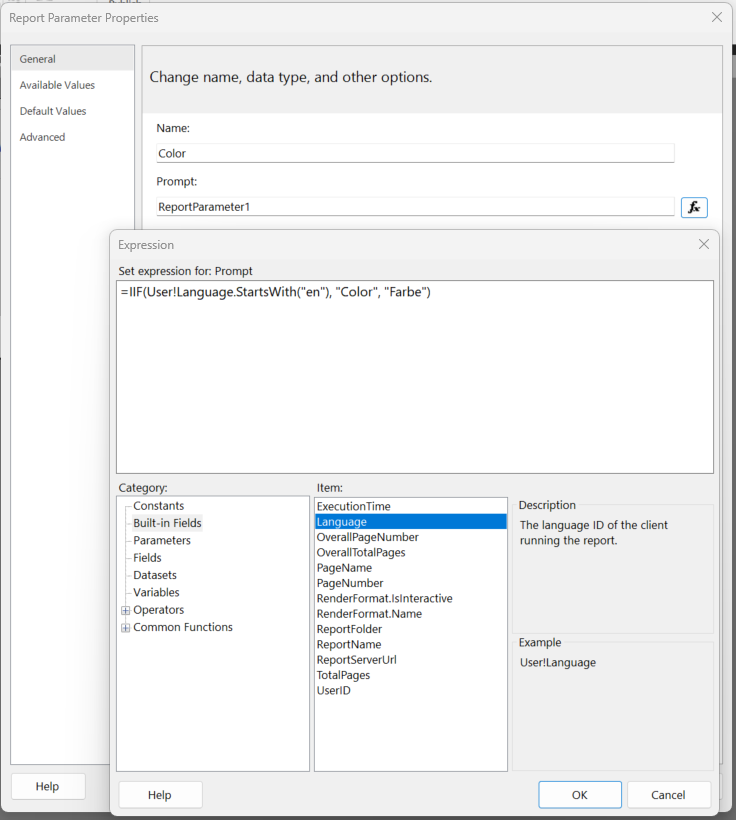Screen dimensions: 736x820
Task: Go to the Advanced page
Action: pos(42,137)
